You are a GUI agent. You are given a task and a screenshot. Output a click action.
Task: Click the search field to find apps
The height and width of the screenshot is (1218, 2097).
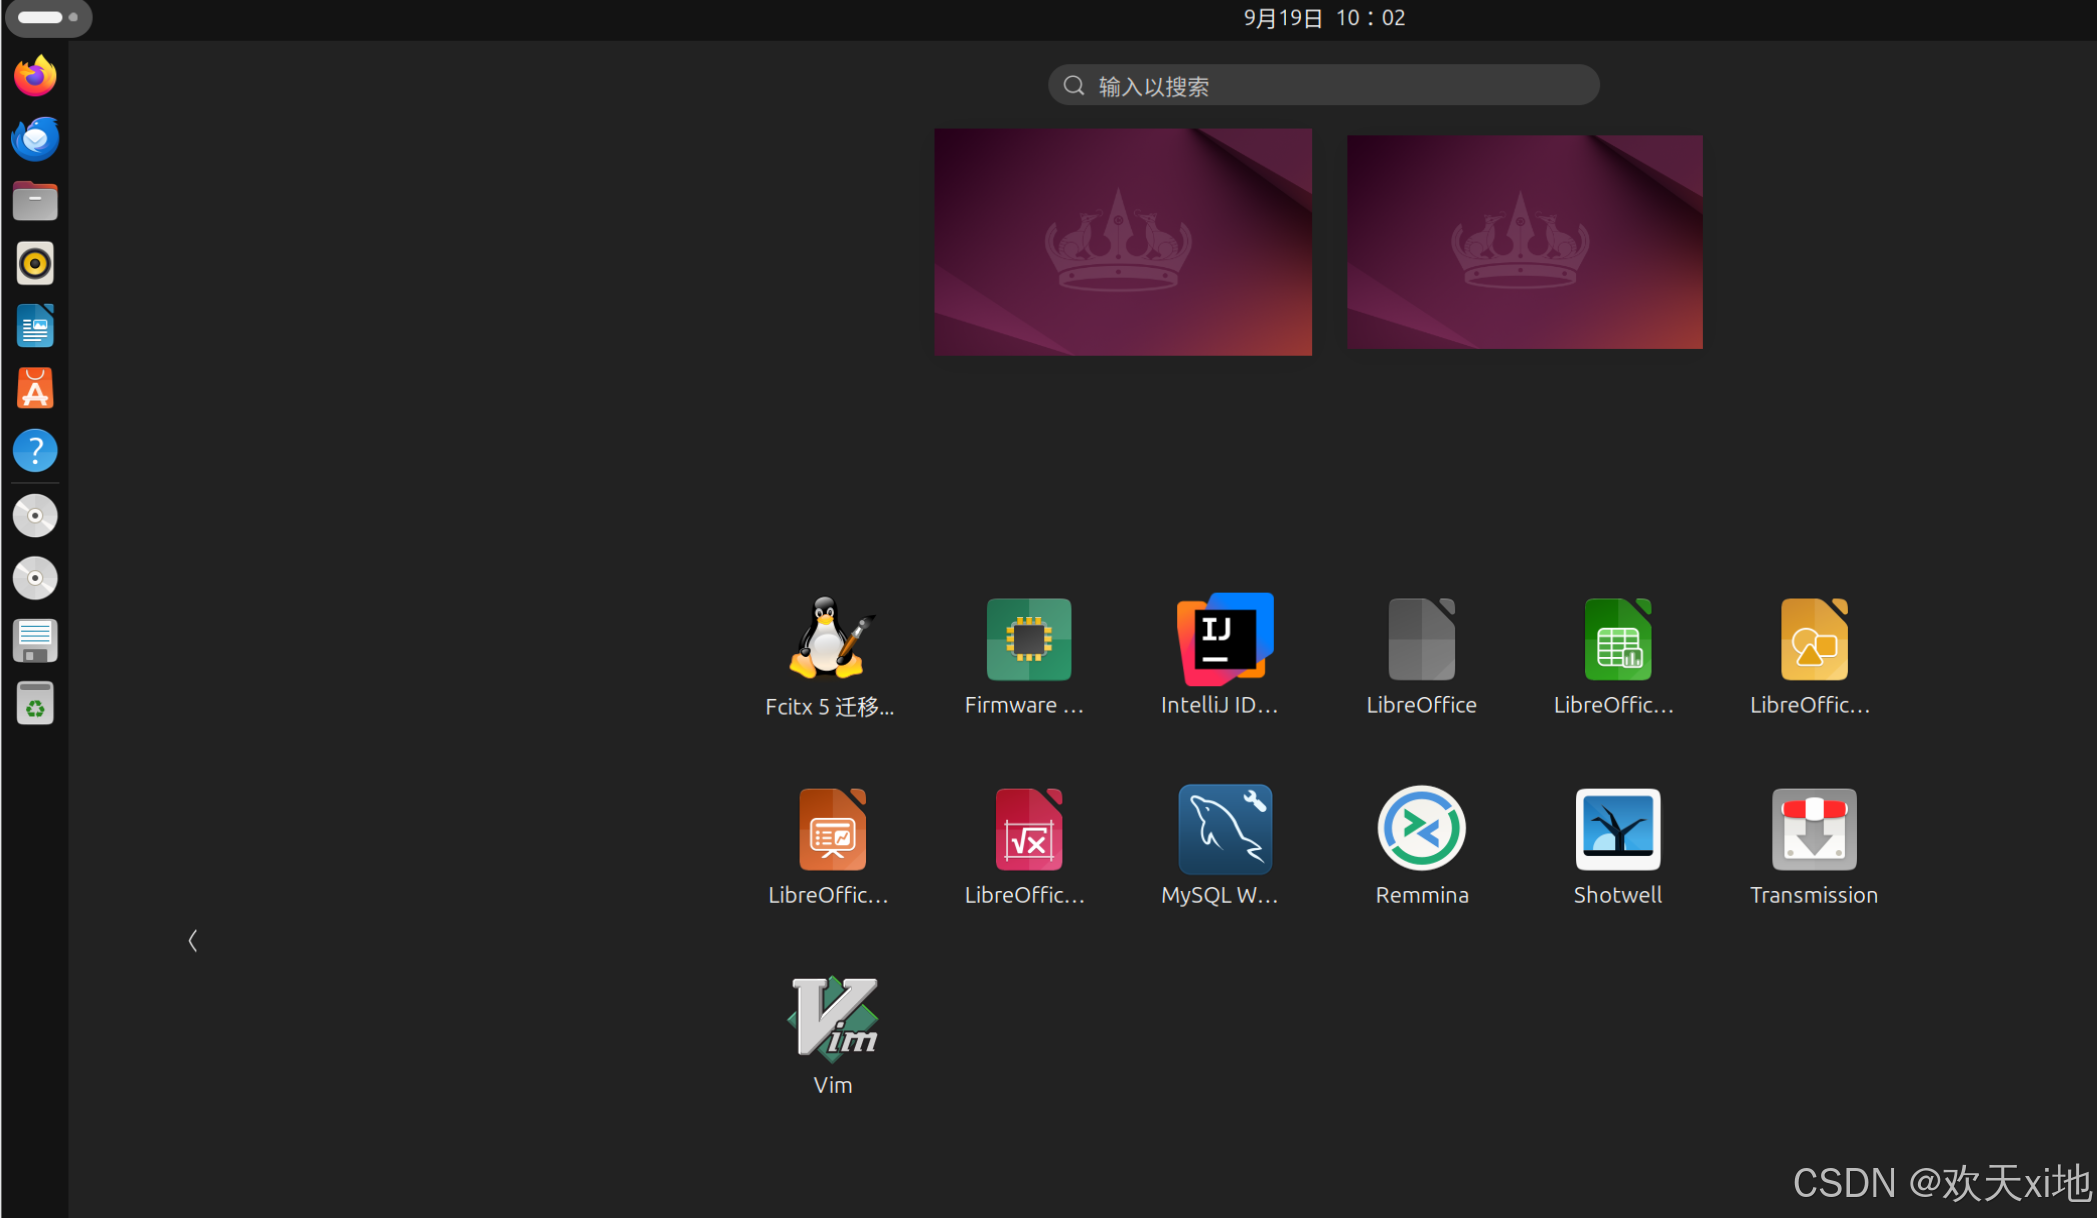(x=1323, y=86)
